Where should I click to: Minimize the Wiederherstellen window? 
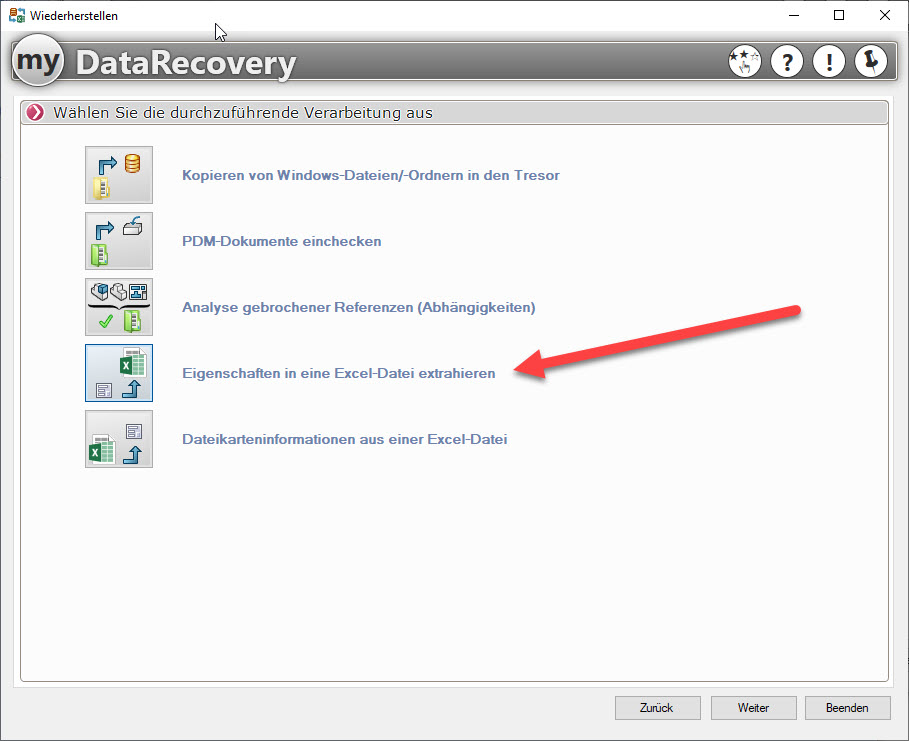794,16
